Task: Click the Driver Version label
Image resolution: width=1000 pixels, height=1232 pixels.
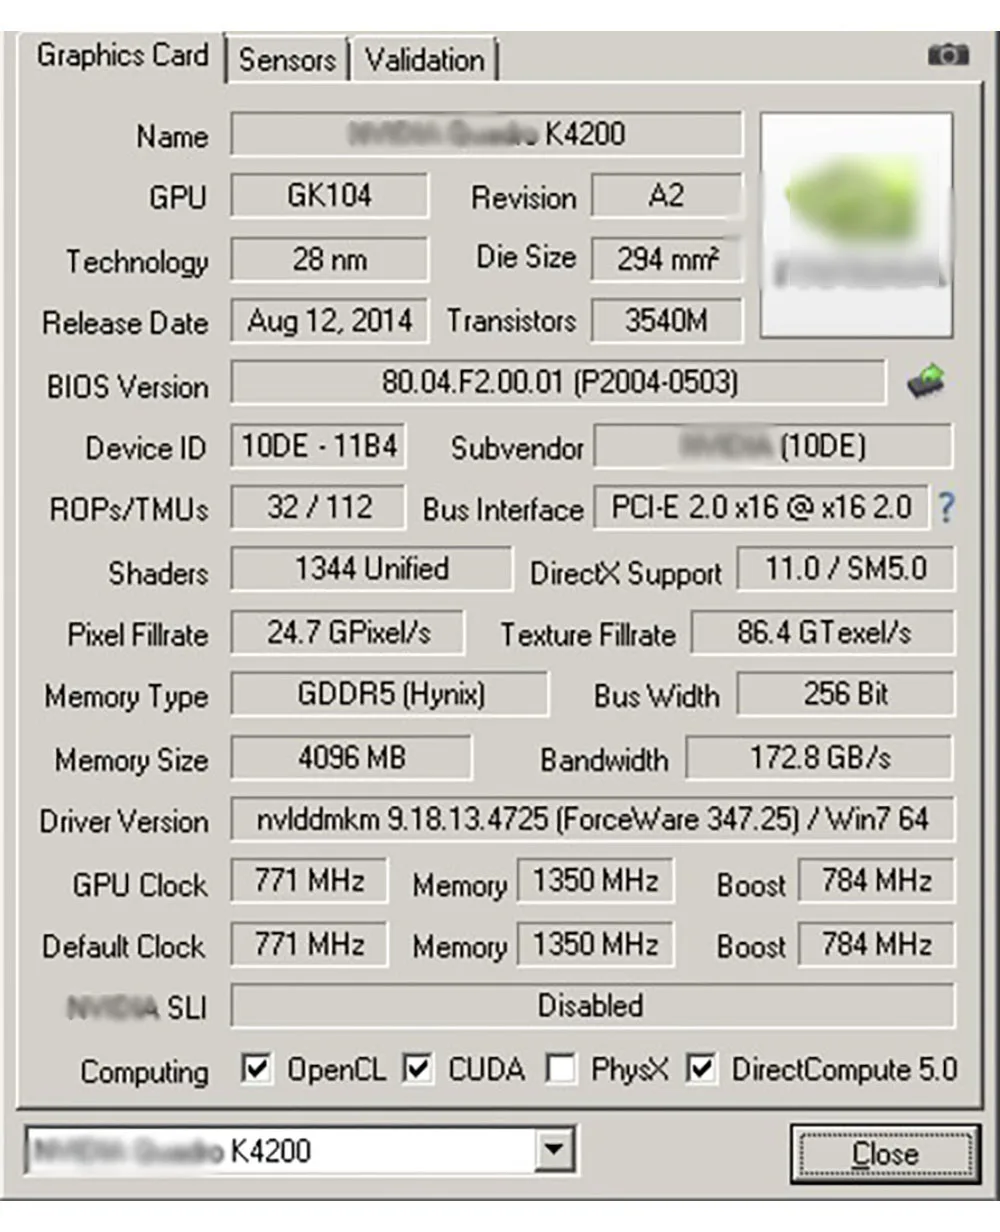Action: pyautogui.click(x=124, y=822)
